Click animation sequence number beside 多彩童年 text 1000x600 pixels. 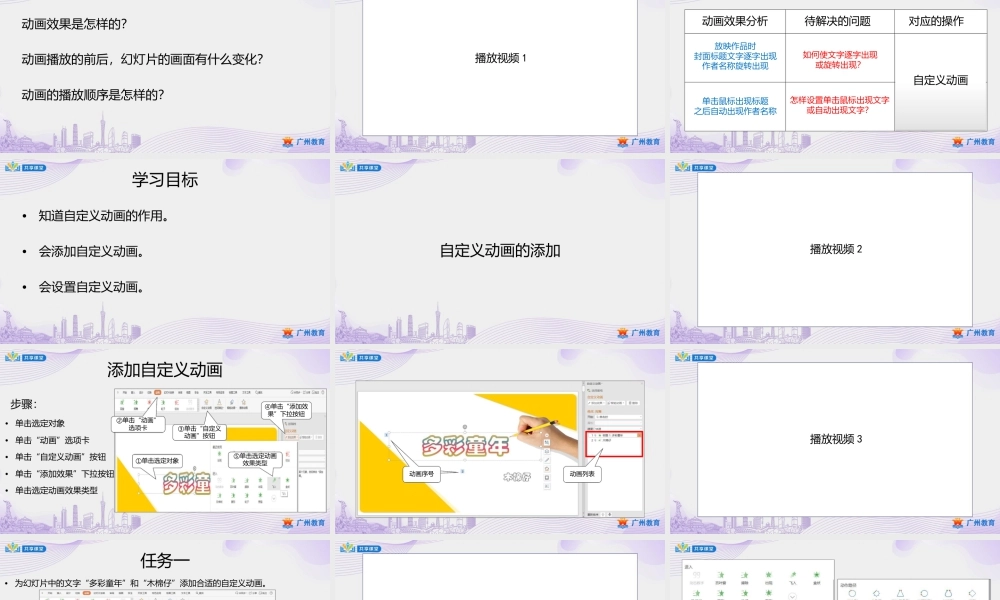[x=386, y=435]
